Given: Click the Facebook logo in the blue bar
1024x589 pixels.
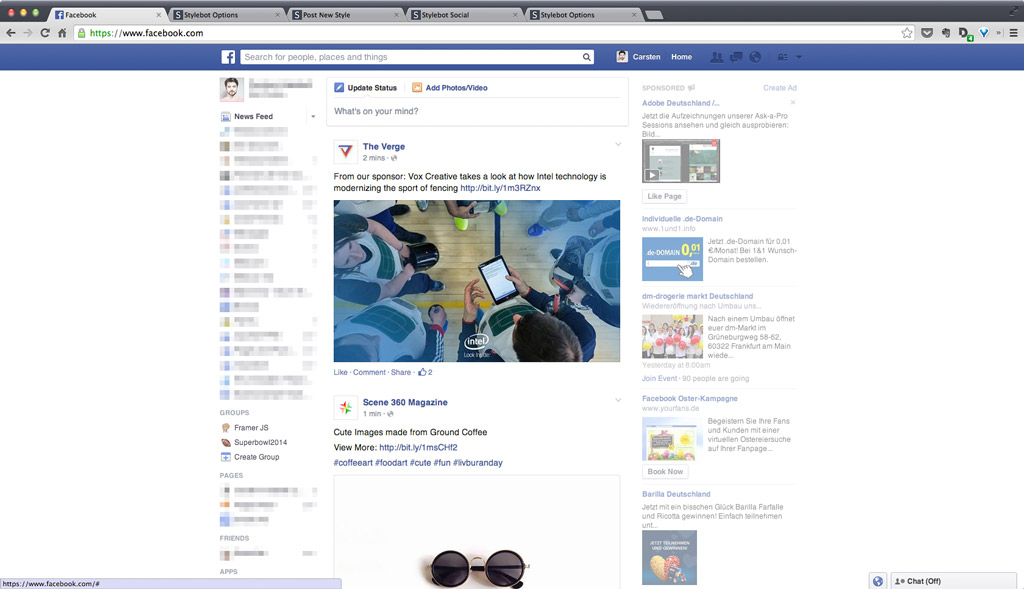Looking at the screenshot, I should [x=228, y=57].
